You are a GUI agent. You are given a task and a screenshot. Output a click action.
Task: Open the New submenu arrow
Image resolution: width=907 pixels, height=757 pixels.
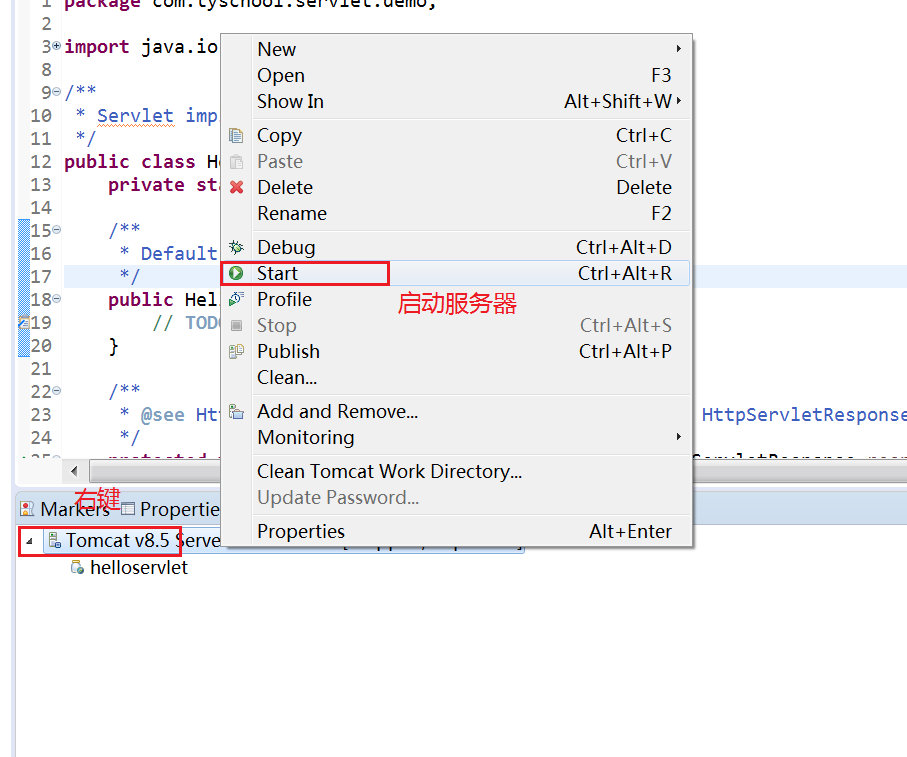pyautogui.click(x=678, y=48)
